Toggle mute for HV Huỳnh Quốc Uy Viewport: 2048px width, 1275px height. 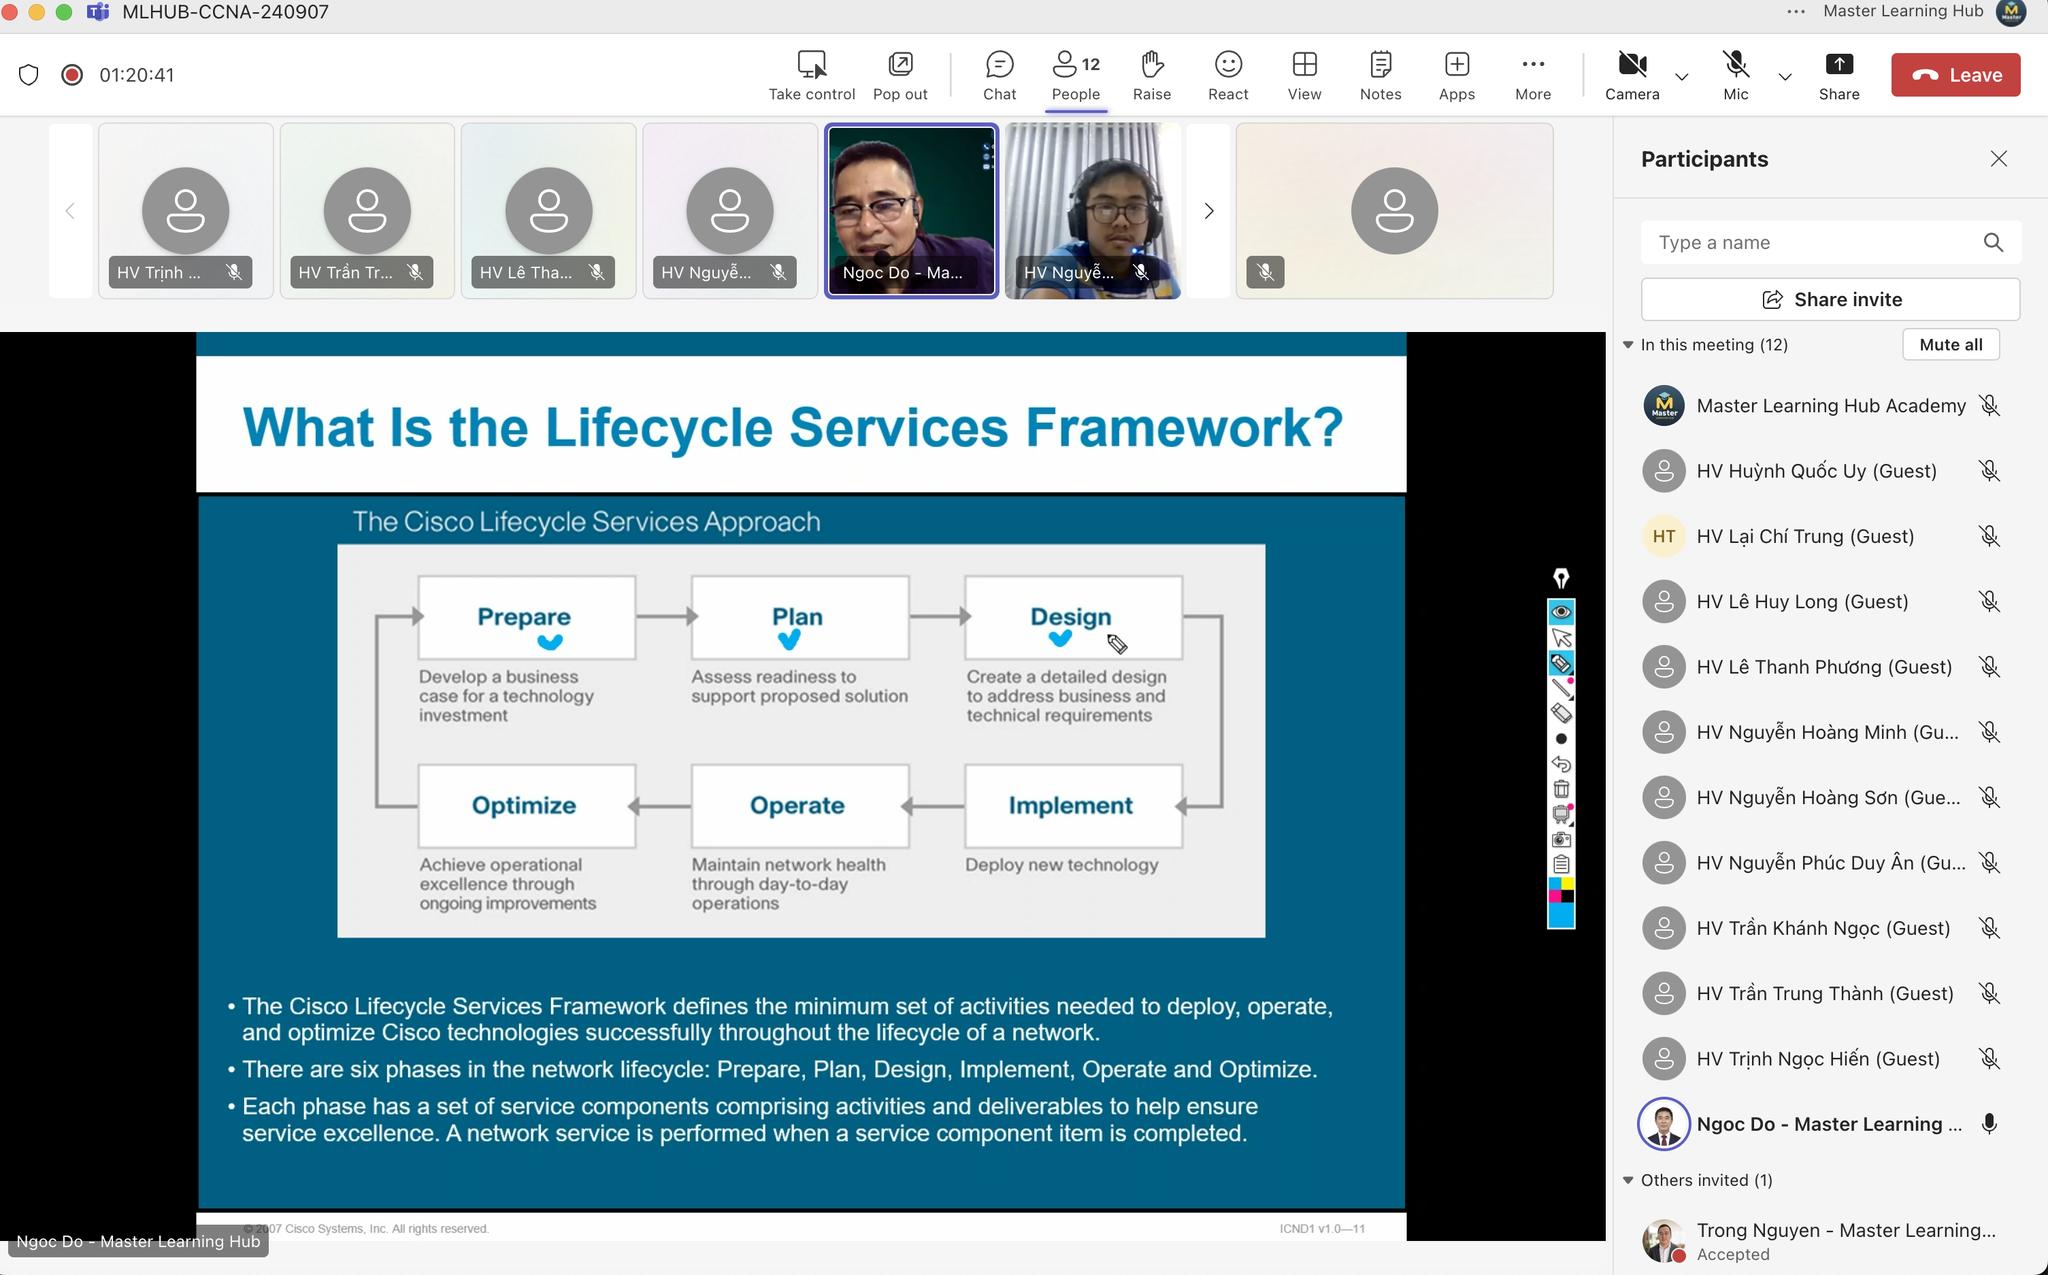(x=1990, y=471)
